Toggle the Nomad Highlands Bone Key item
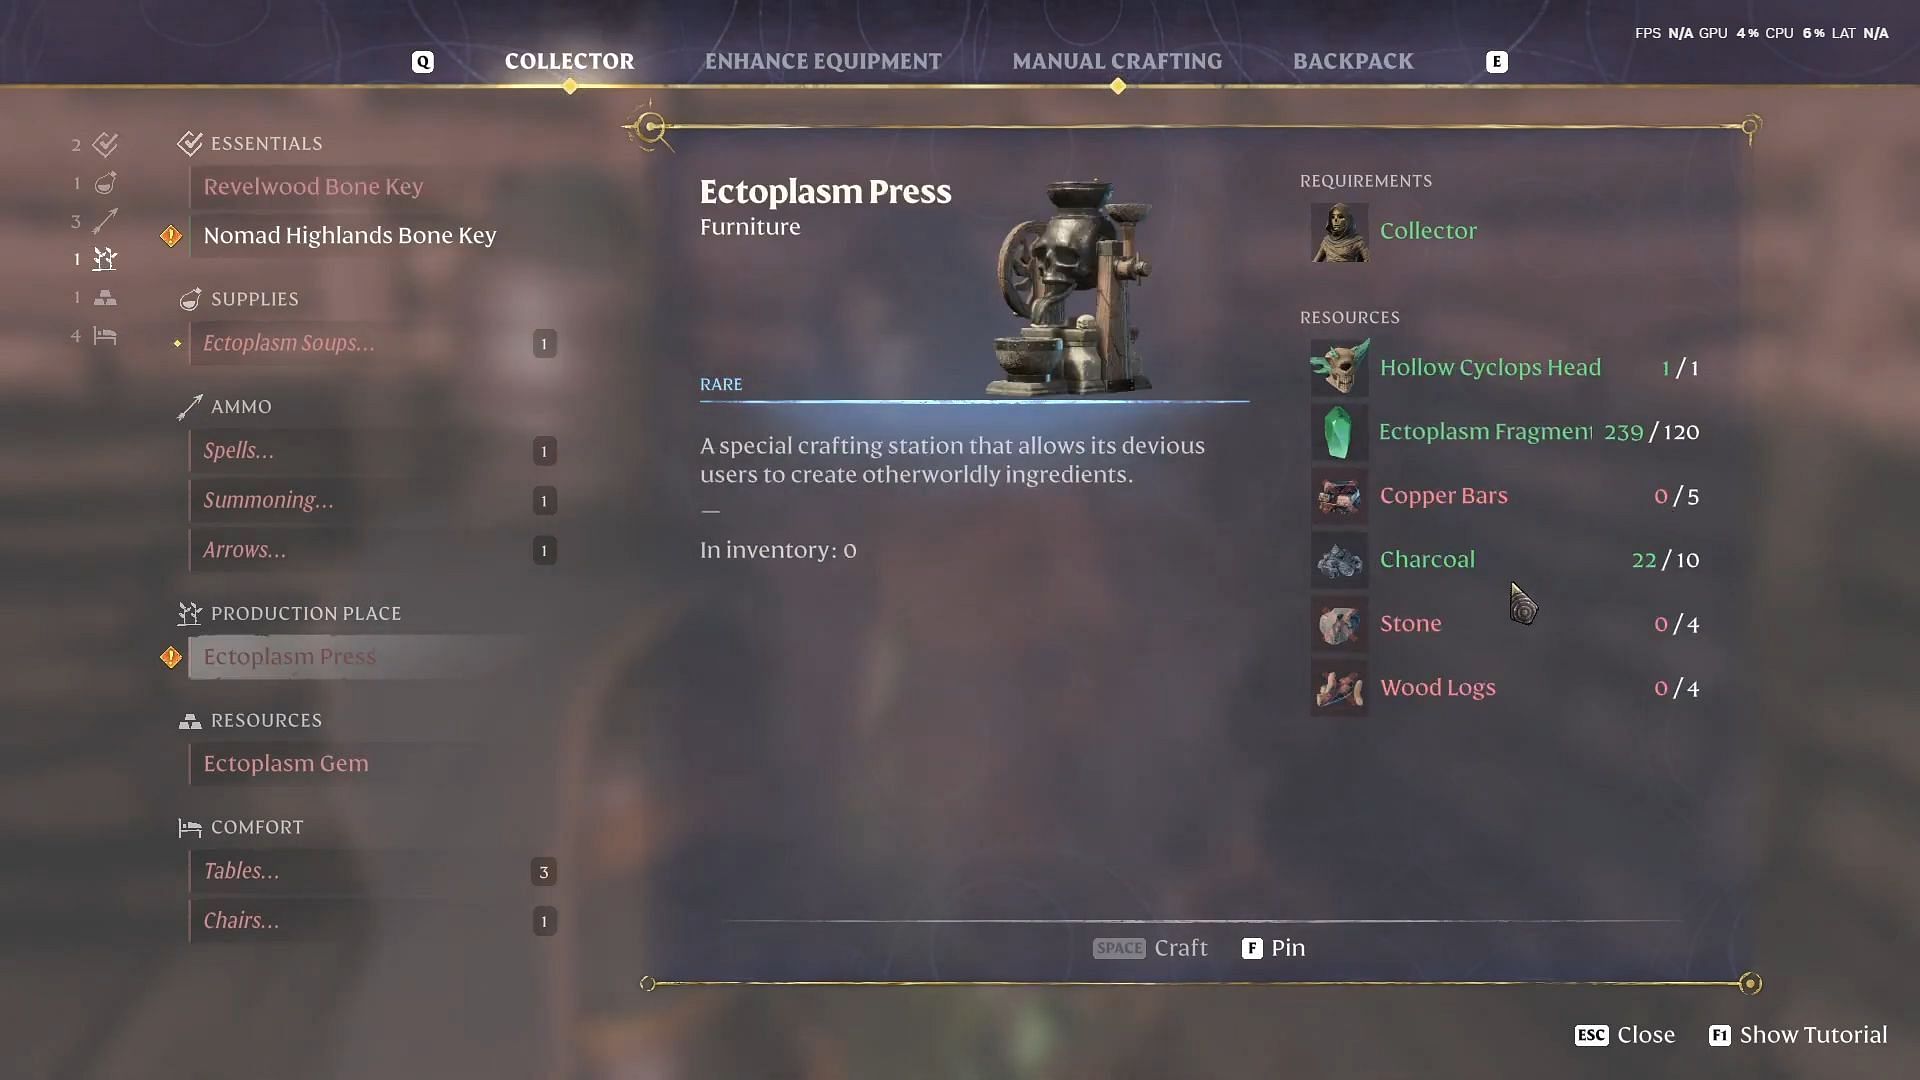1920x1080 pixels. (x=349, y=235)
